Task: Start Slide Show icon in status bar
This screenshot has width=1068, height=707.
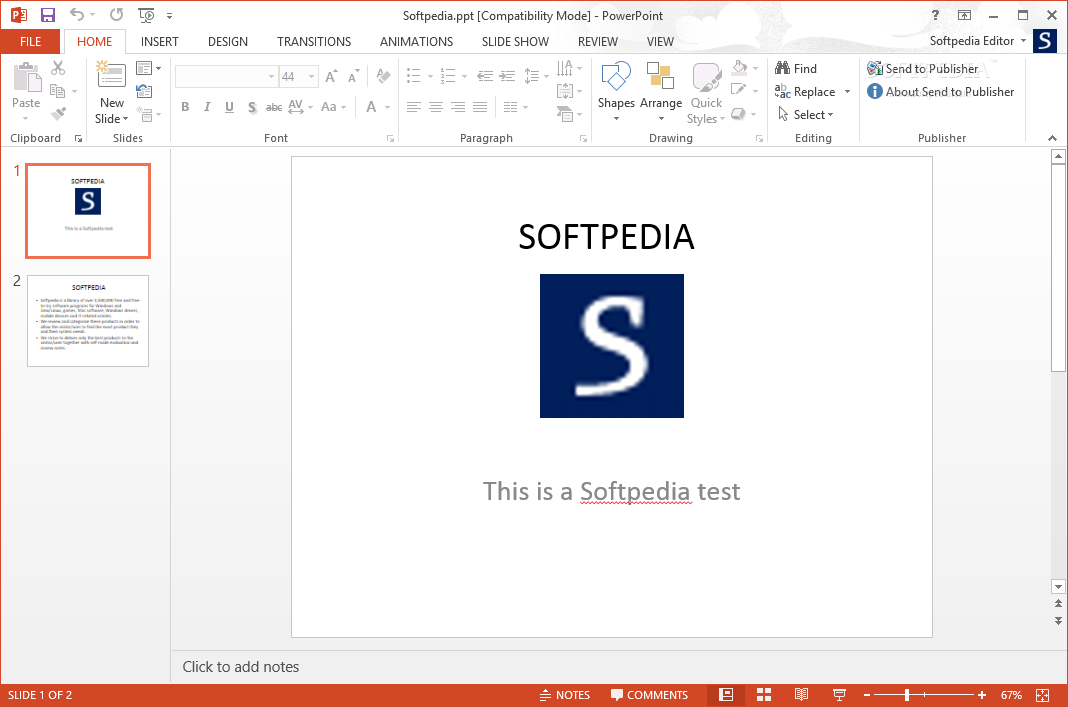Action: 839,695
